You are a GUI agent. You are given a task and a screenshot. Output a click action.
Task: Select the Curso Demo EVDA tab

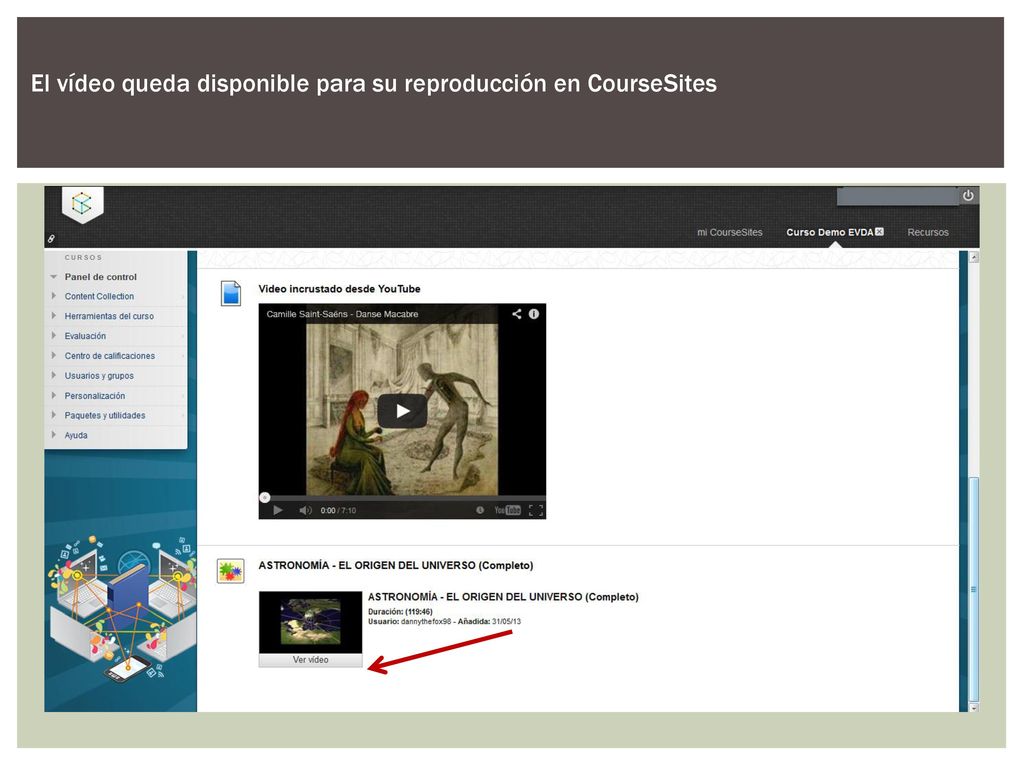pos(829,232)
